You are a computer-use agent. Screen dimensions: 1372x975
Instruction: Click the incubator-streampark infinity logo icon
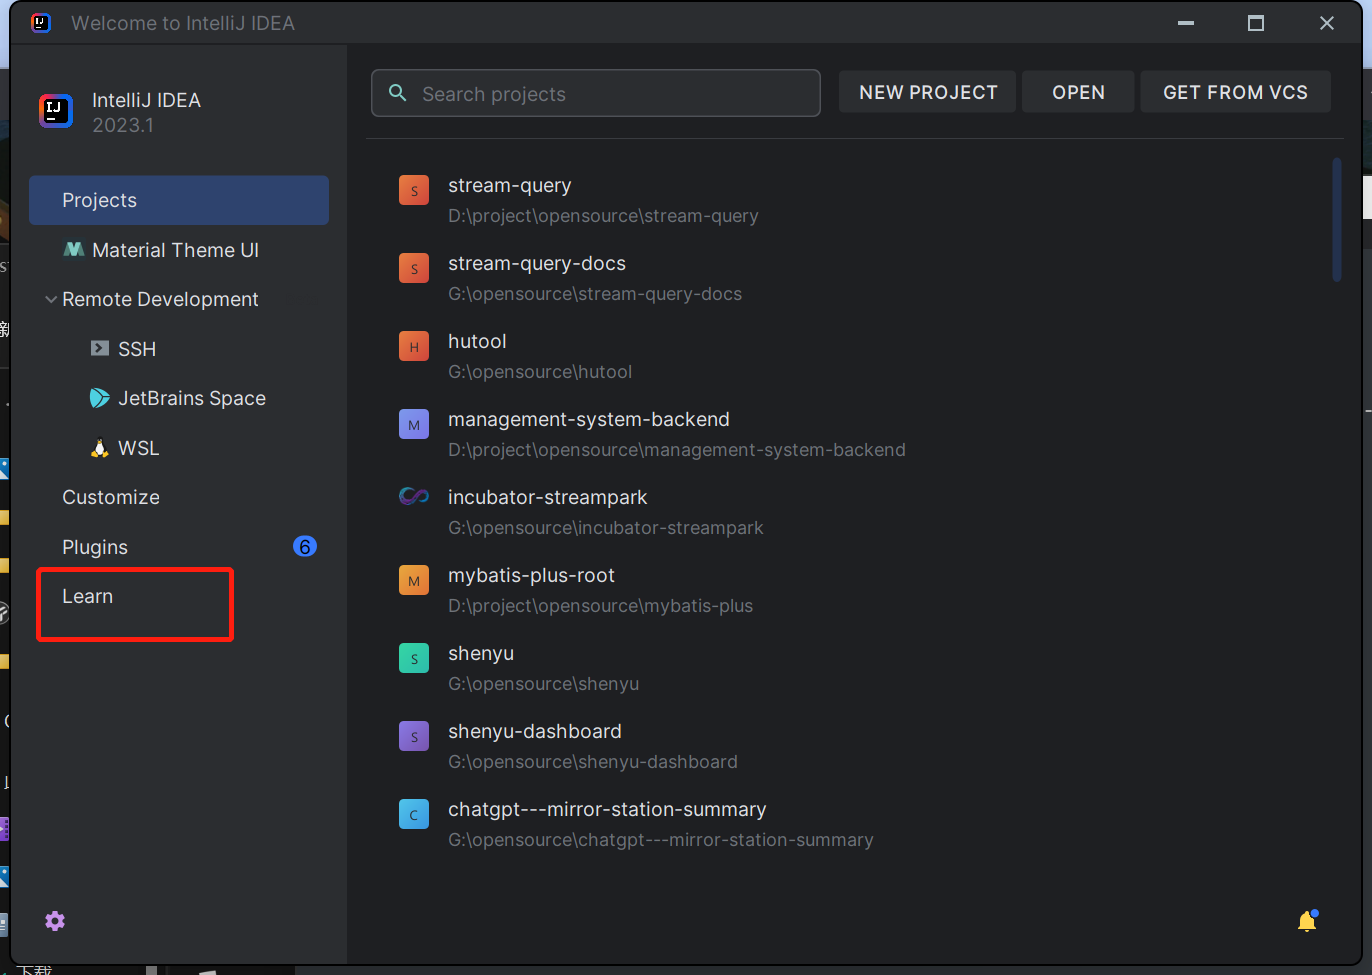pos(413,496)
